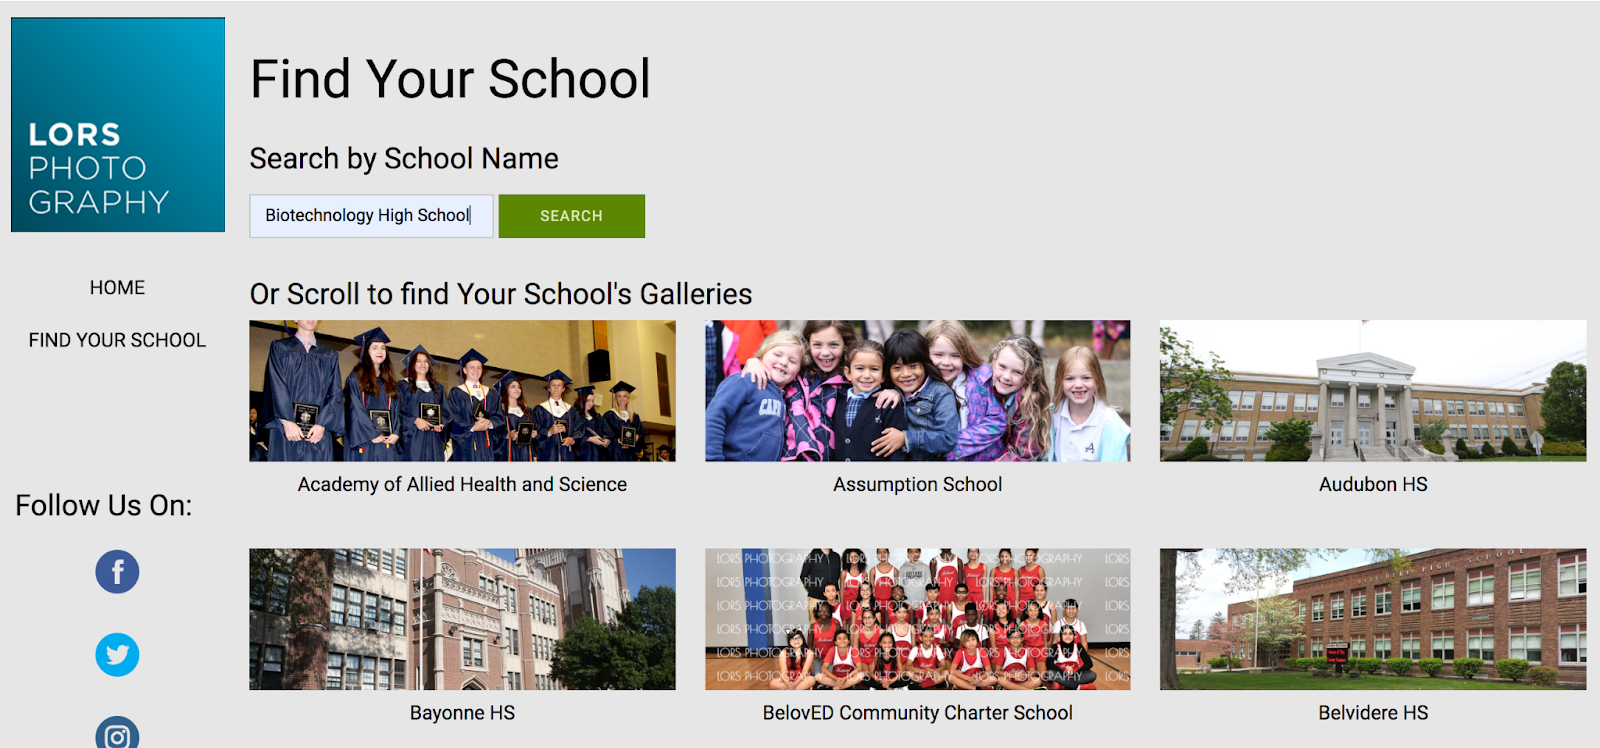
Task: Click the Assumption School text link
Action: coord(918,484)
